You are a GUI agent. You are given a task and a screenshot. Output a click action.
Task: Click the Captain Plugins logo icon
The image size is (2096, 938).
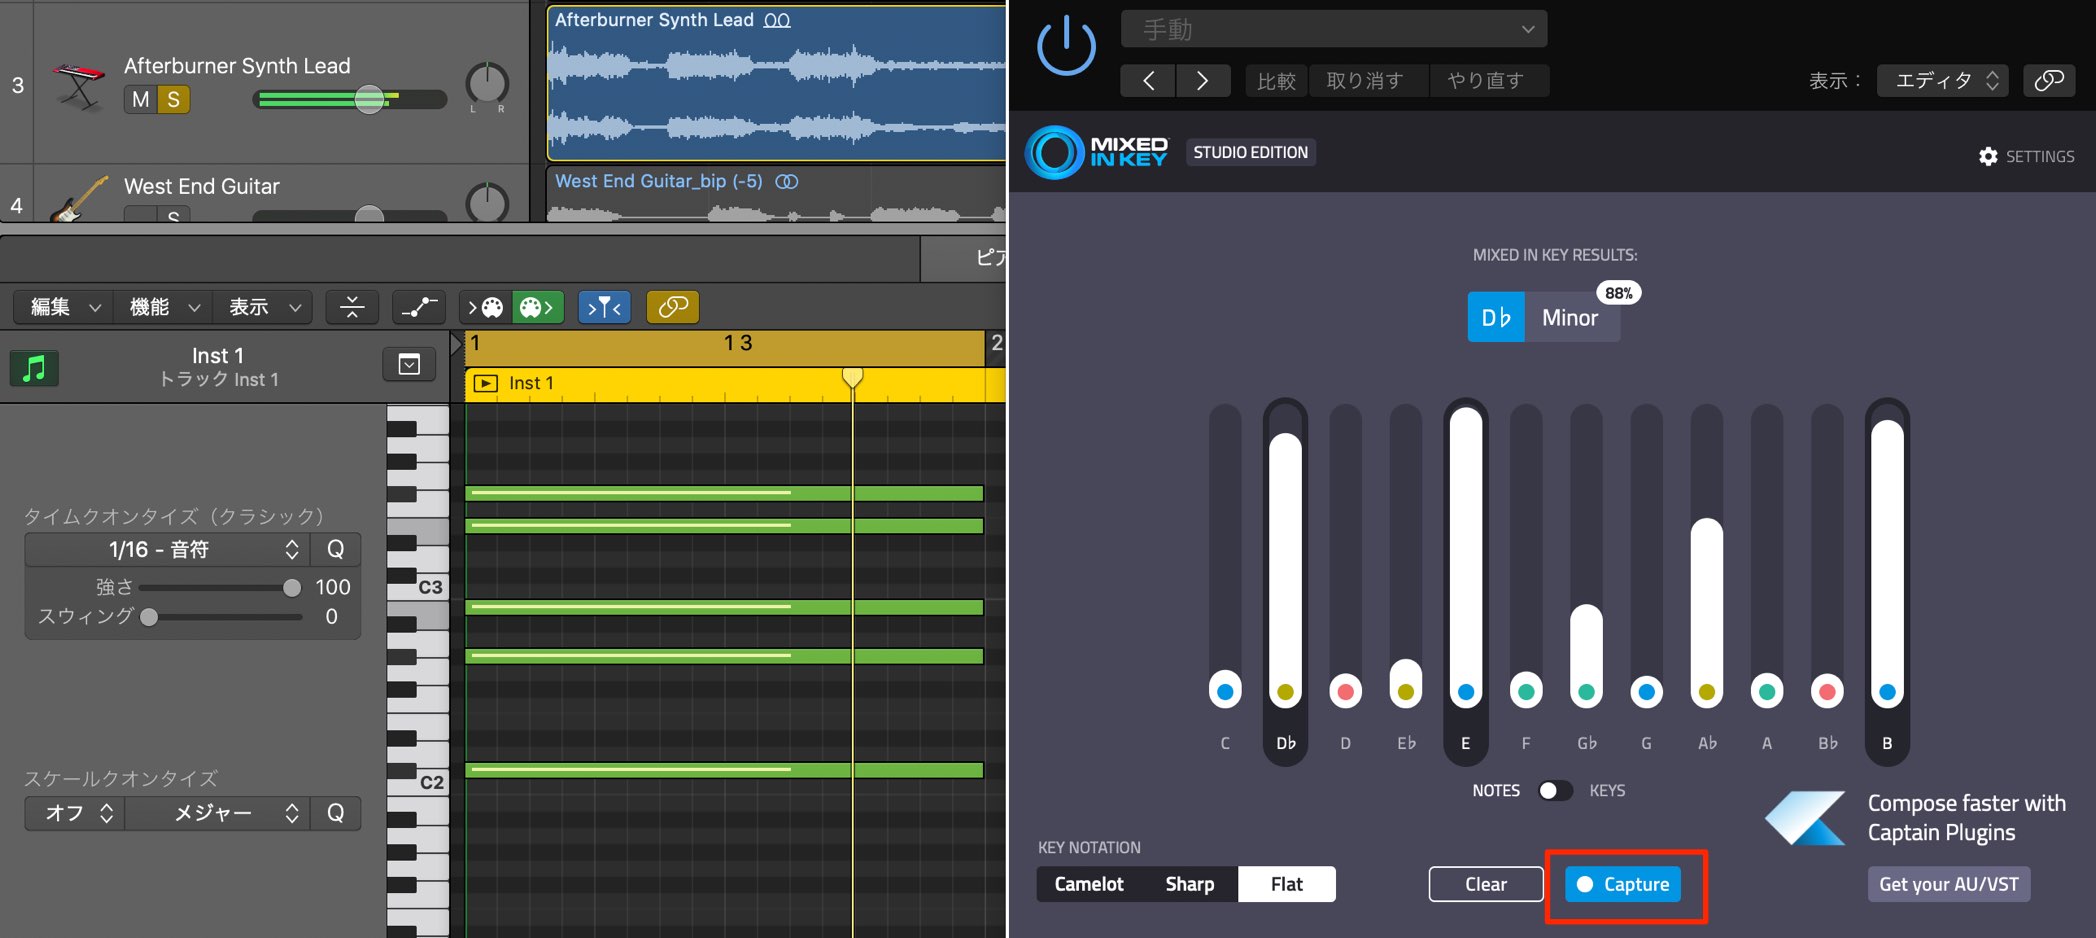pyautogui.click(x=1806, y=818)
